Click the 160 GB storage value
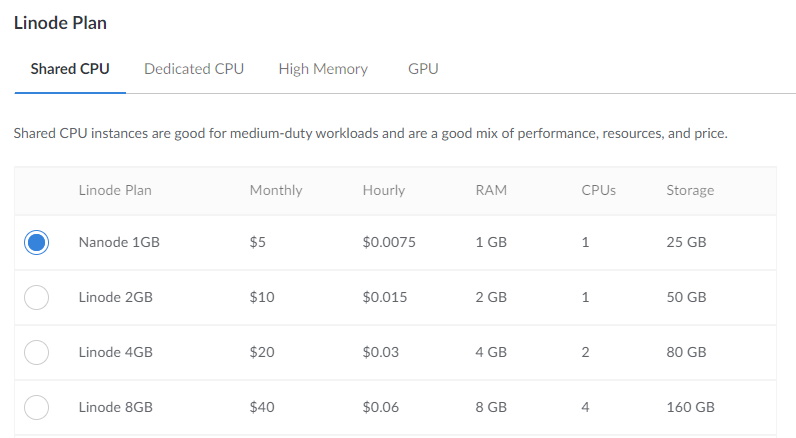The width and height of the screenshot is (796, 438). click(690, 407)
